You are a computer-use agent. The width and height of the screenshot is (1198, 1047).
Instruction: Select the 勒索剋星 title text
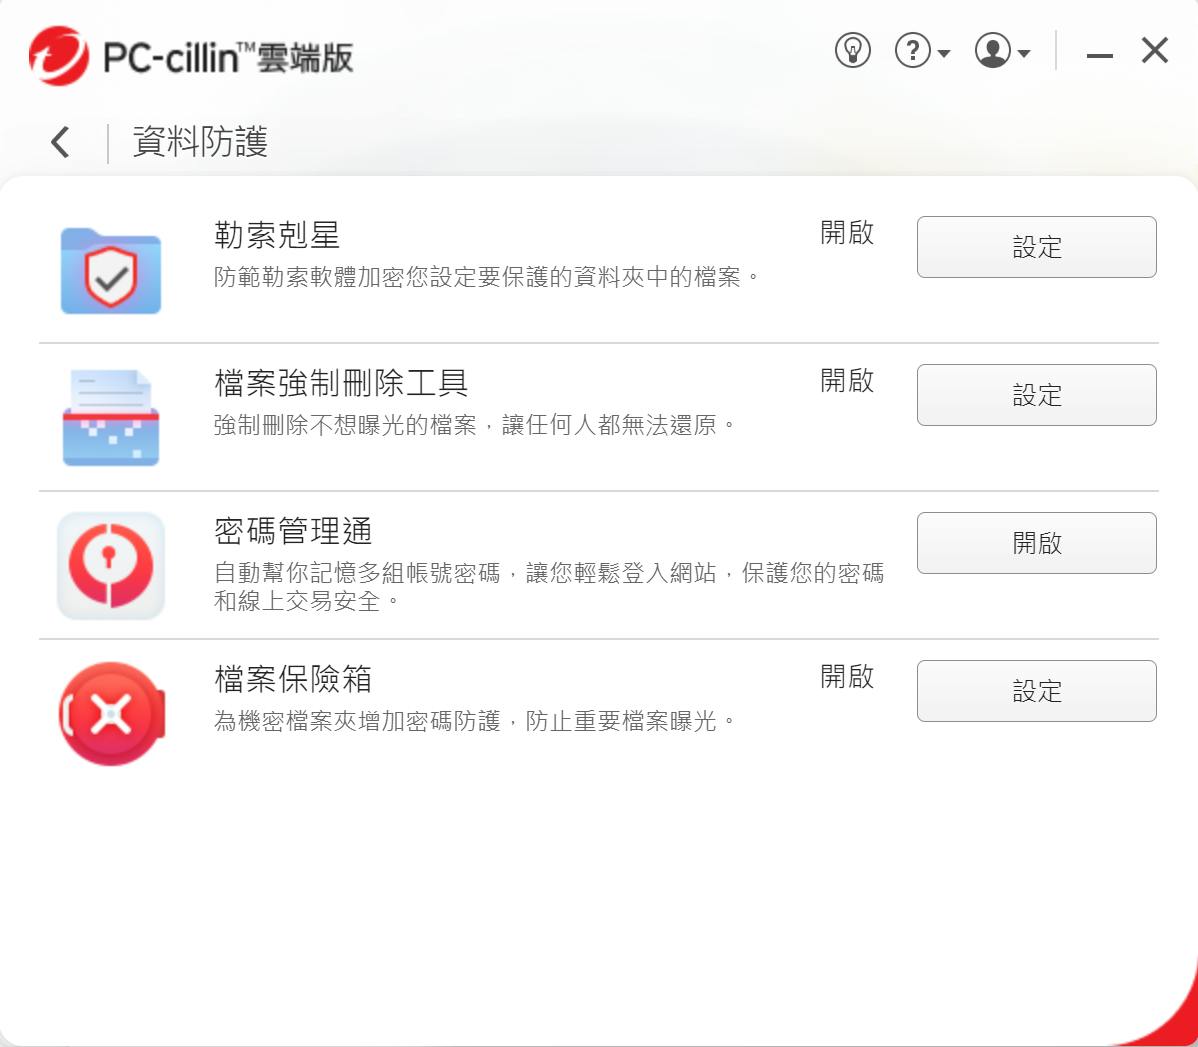tap(277, 235)
